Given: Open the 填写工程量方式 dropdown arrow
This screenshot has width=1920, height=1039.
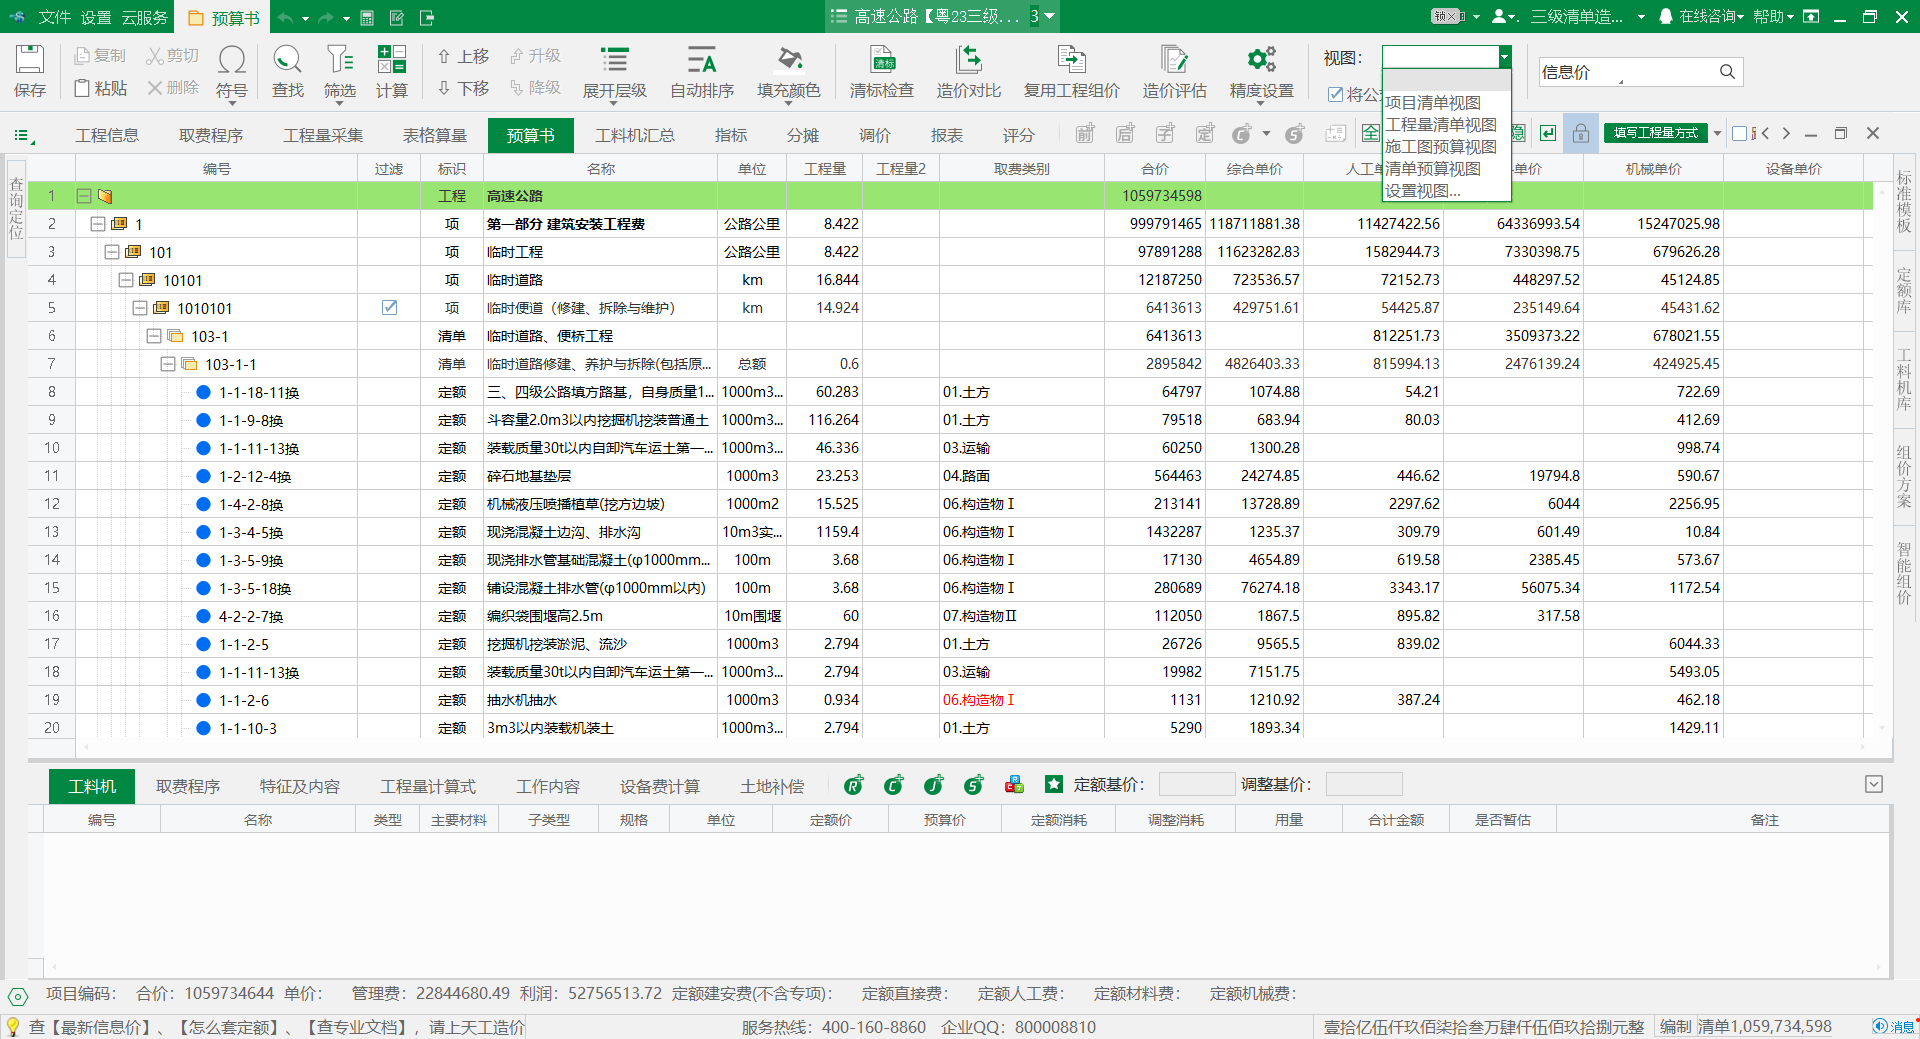Looking at the screenshot, I should (1717, 134).
